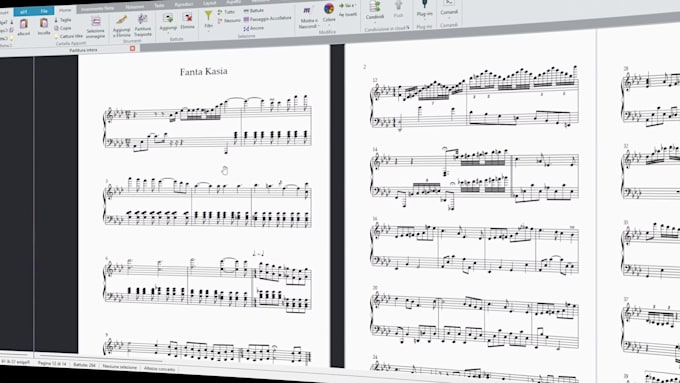Viewport: 680px width, 383px height.
Task: Expand the Comandi dropdown arrow
Action: click(x=449, y=18)
